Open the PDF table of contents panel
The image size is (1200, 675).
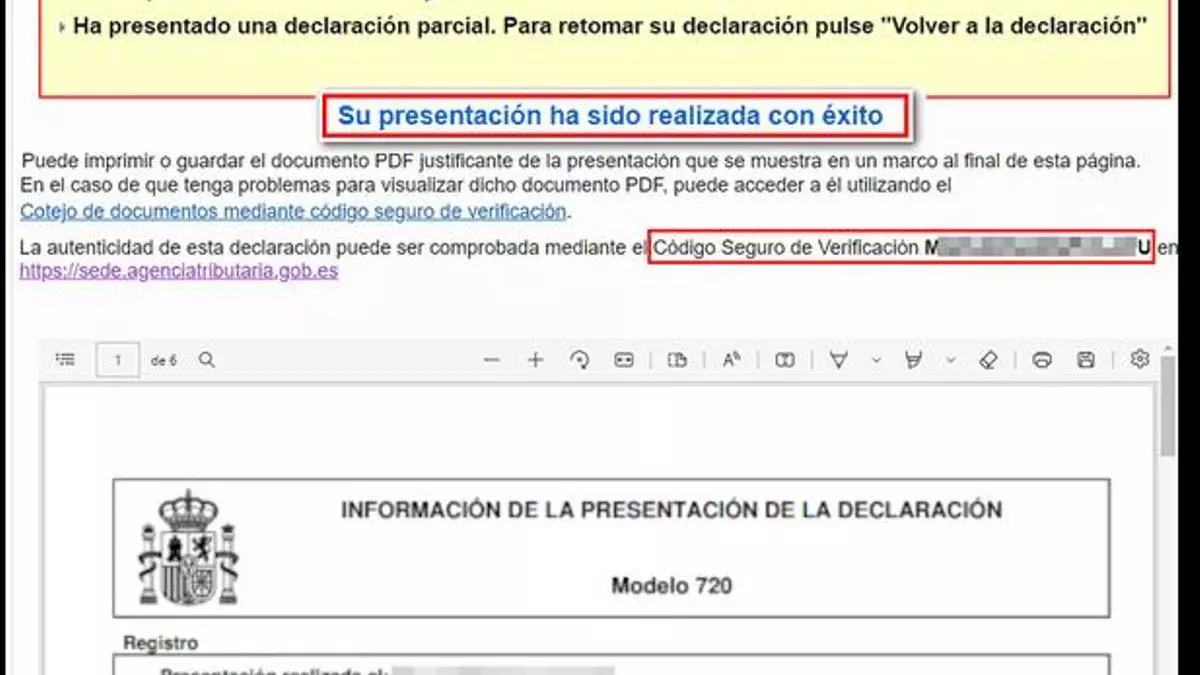click(66, 360)
